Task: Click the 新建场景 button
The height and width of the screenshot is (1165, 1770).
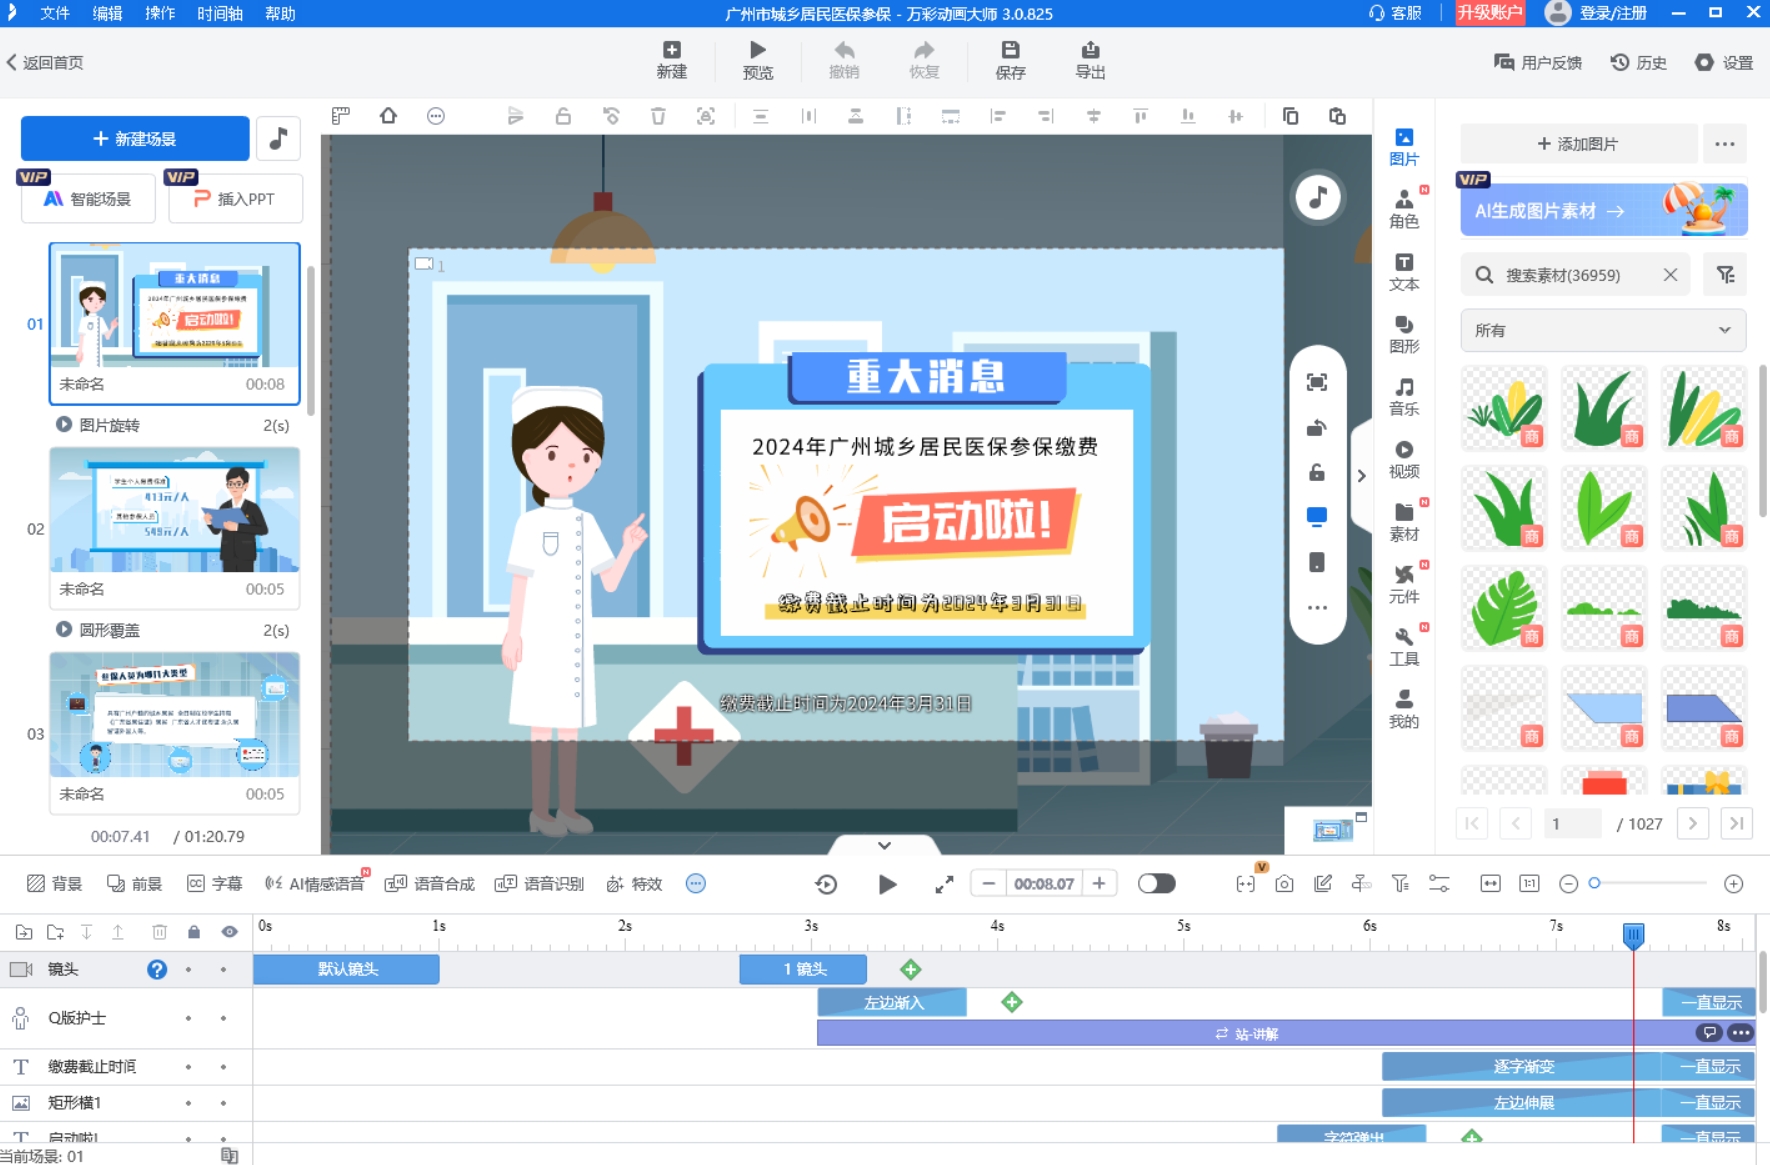Action: tap(135, 139)
